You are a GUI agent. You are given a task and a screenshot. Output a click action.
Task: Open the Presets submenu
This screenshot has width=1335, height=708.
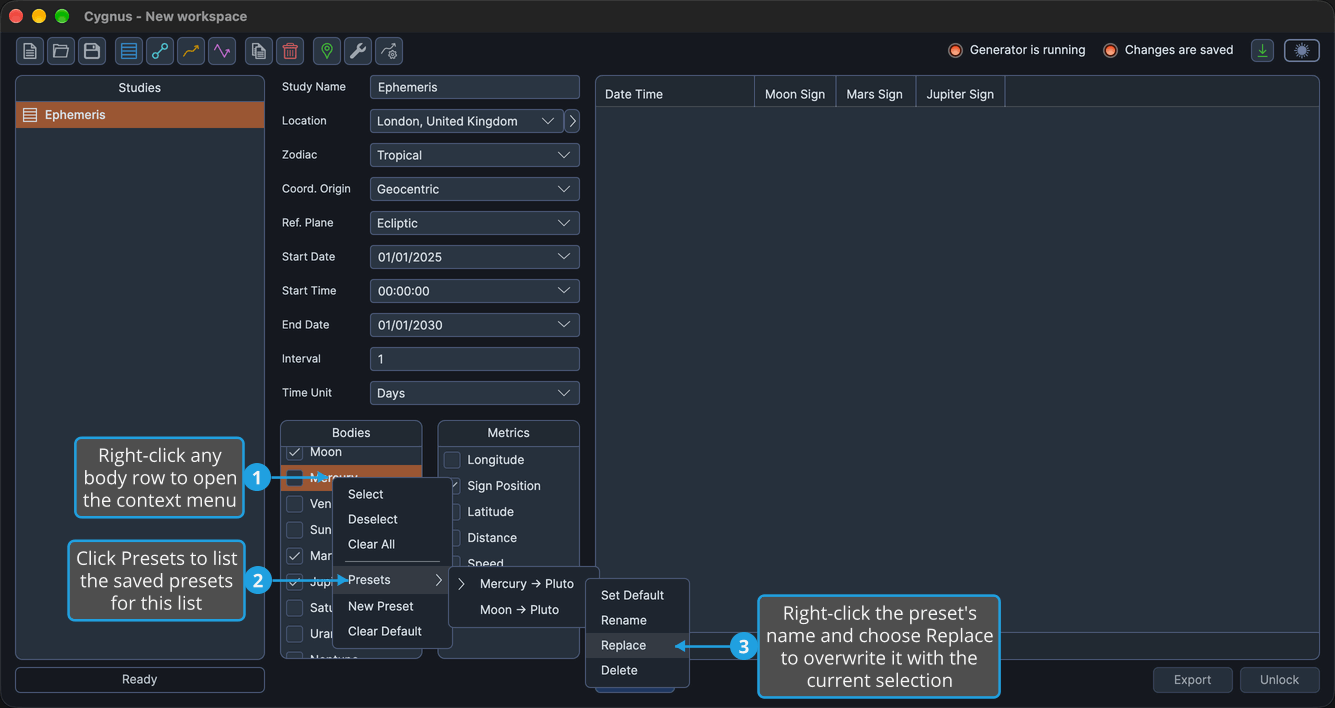(x=392, y=580)
